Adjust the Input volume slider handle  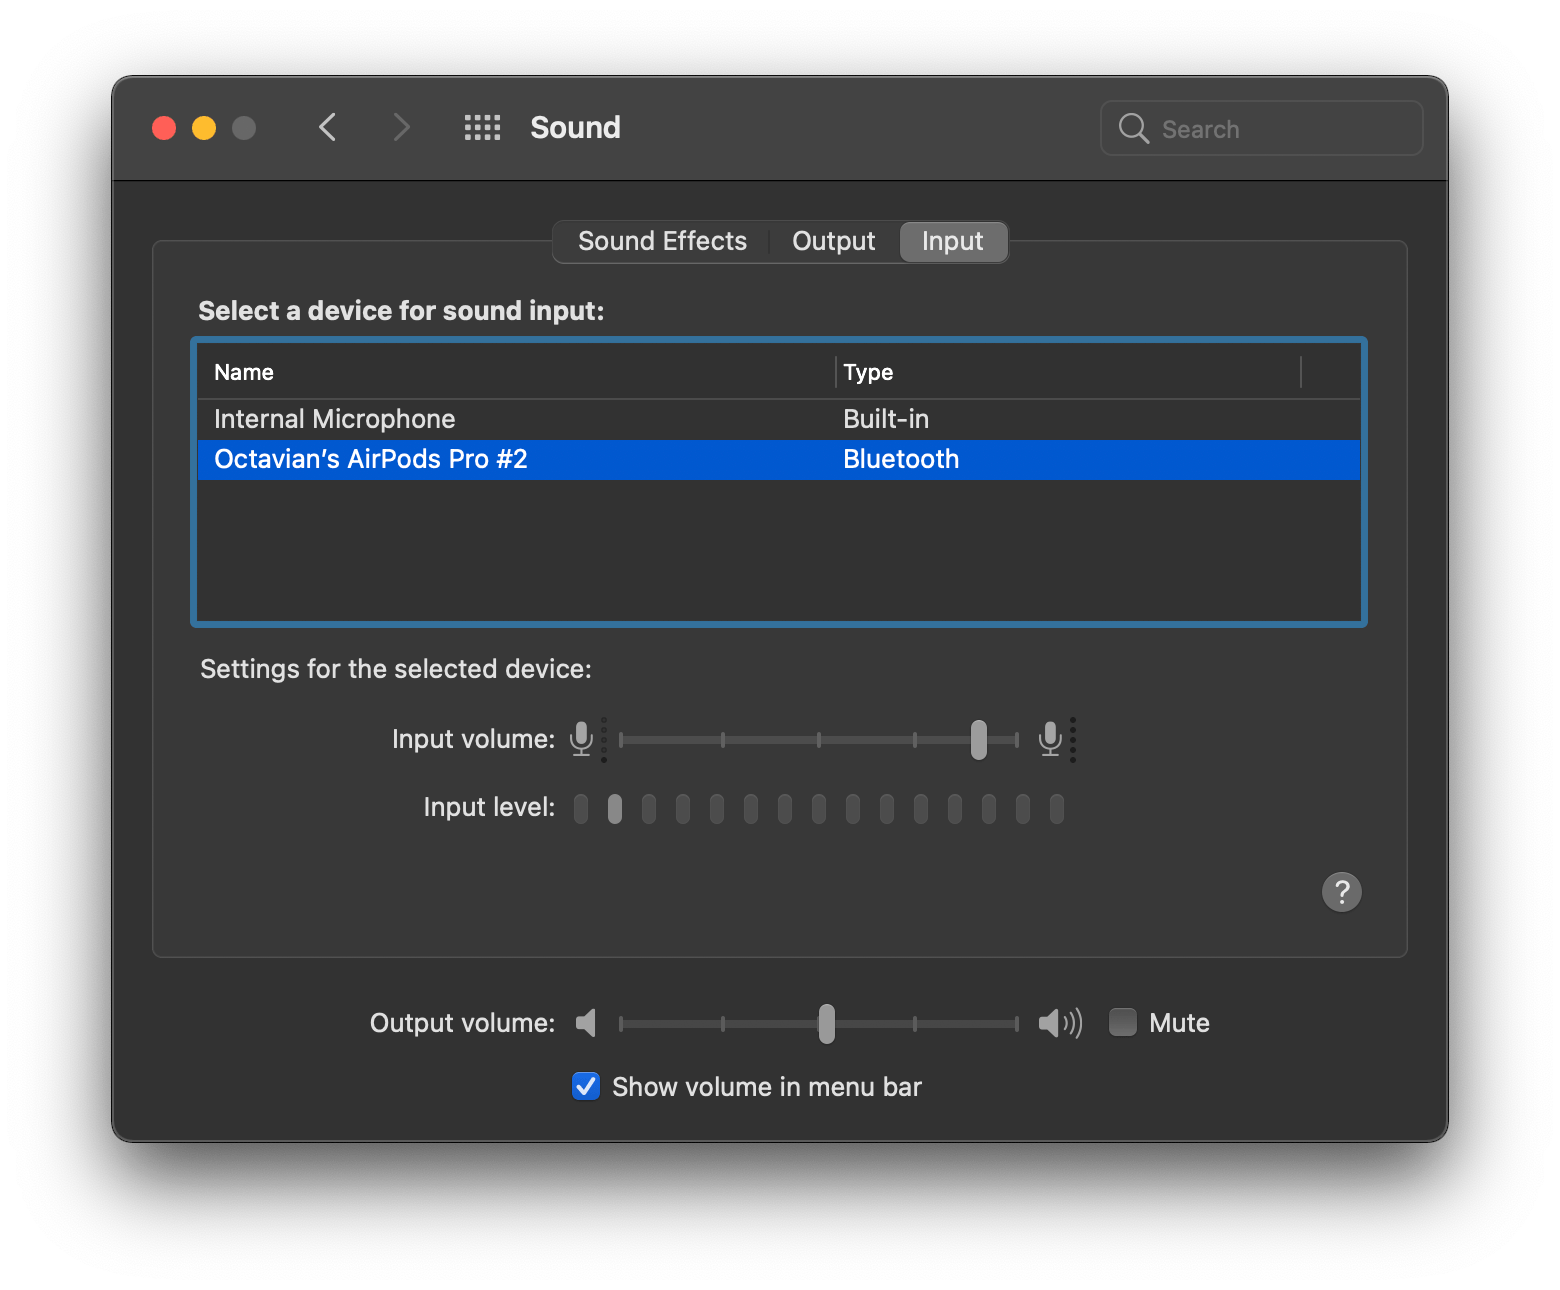pos(978,740)
